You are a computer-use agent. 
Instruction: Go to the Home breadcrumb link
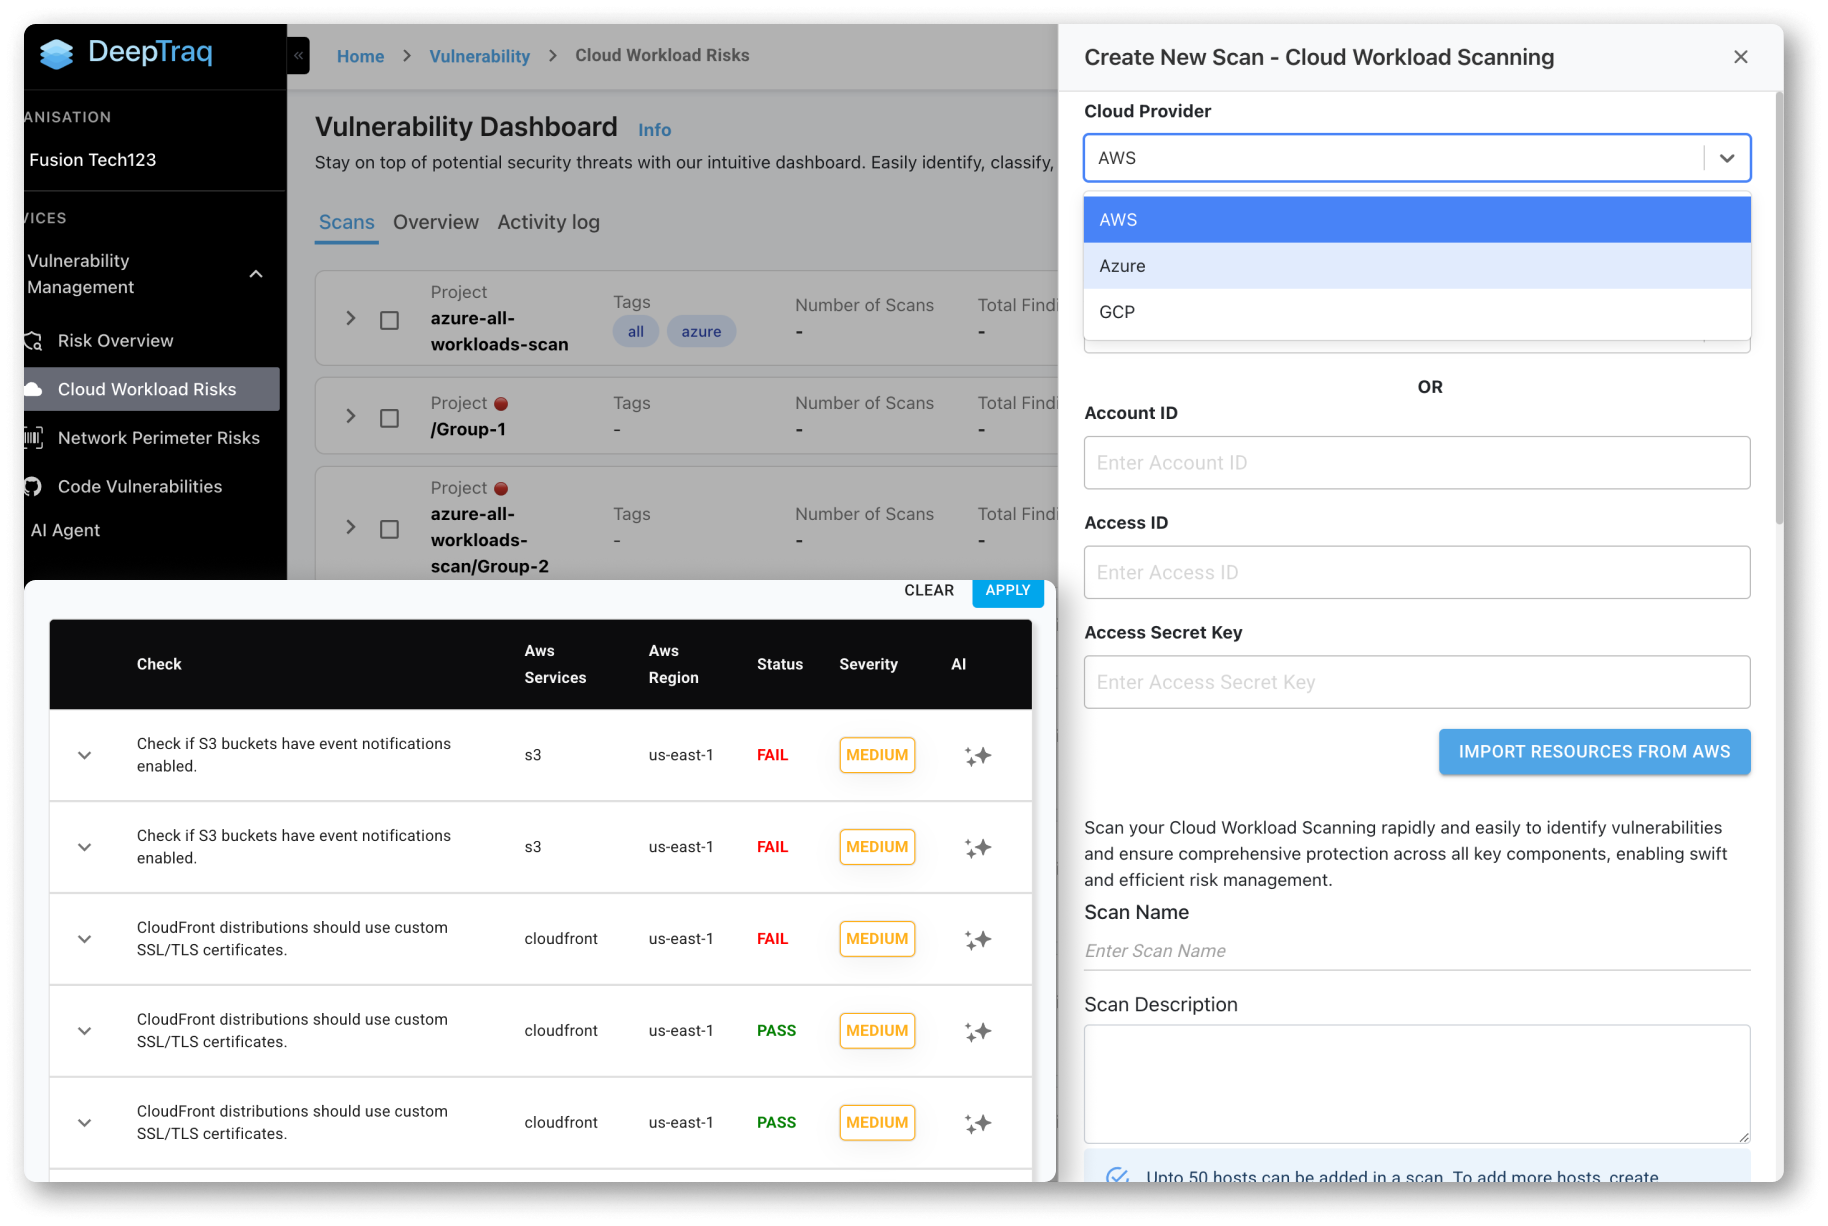[360, 56]
